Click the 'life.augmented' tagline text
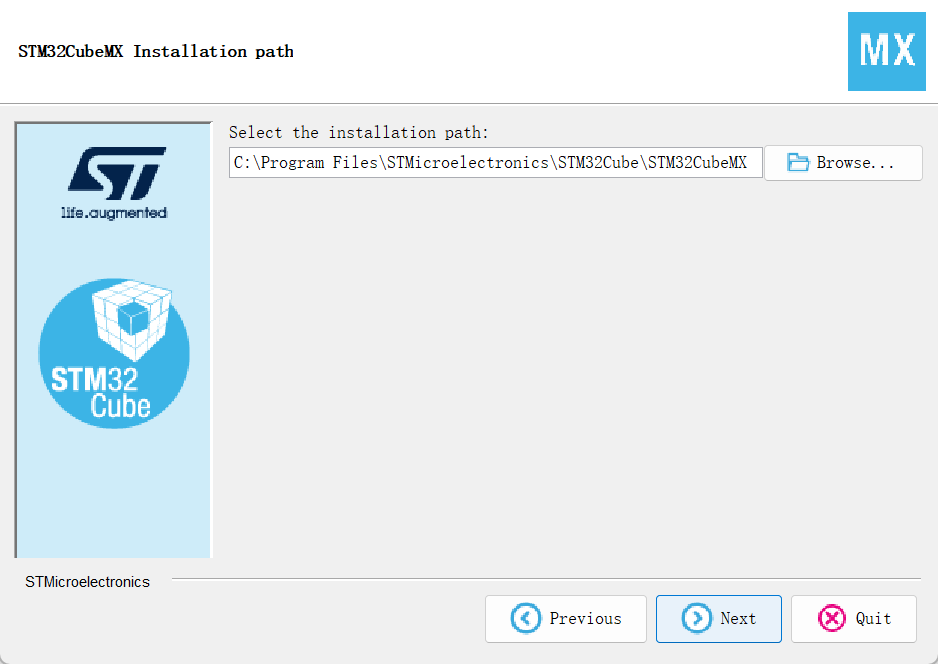The height and width of the screenshot is (664, 938). click(114, 213)
